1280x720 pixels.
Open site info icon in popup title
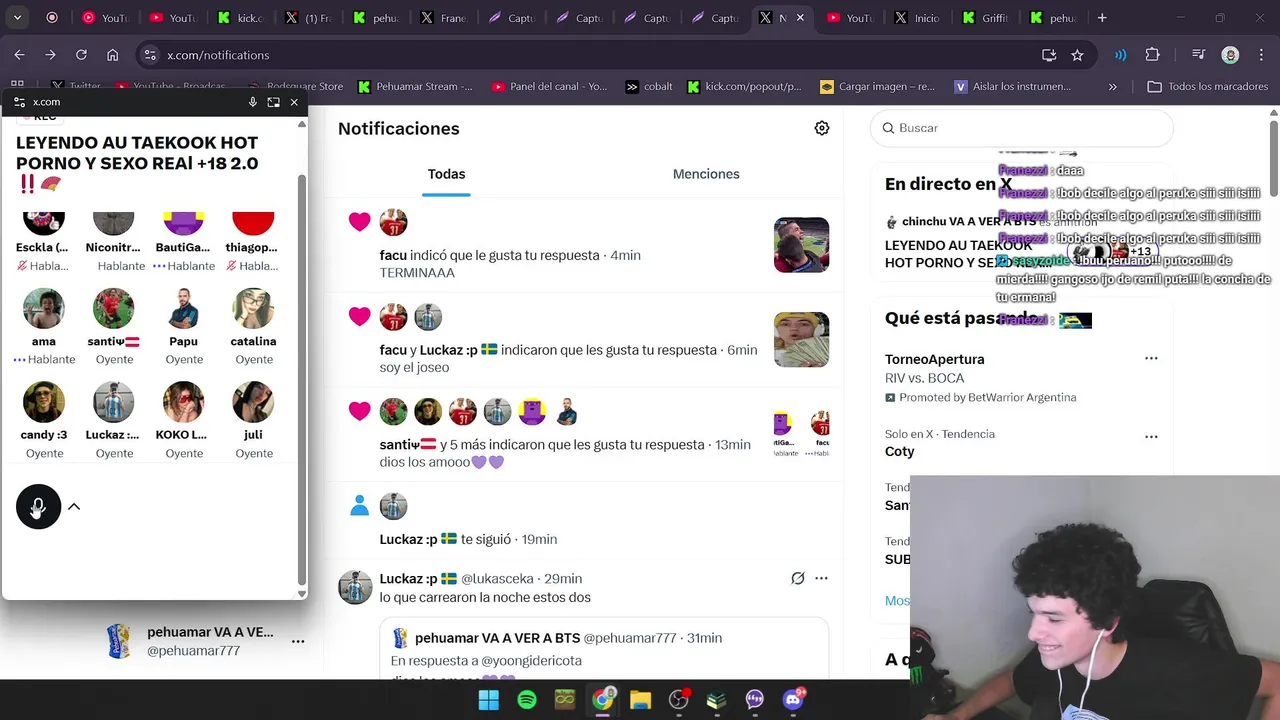[19, 102]
